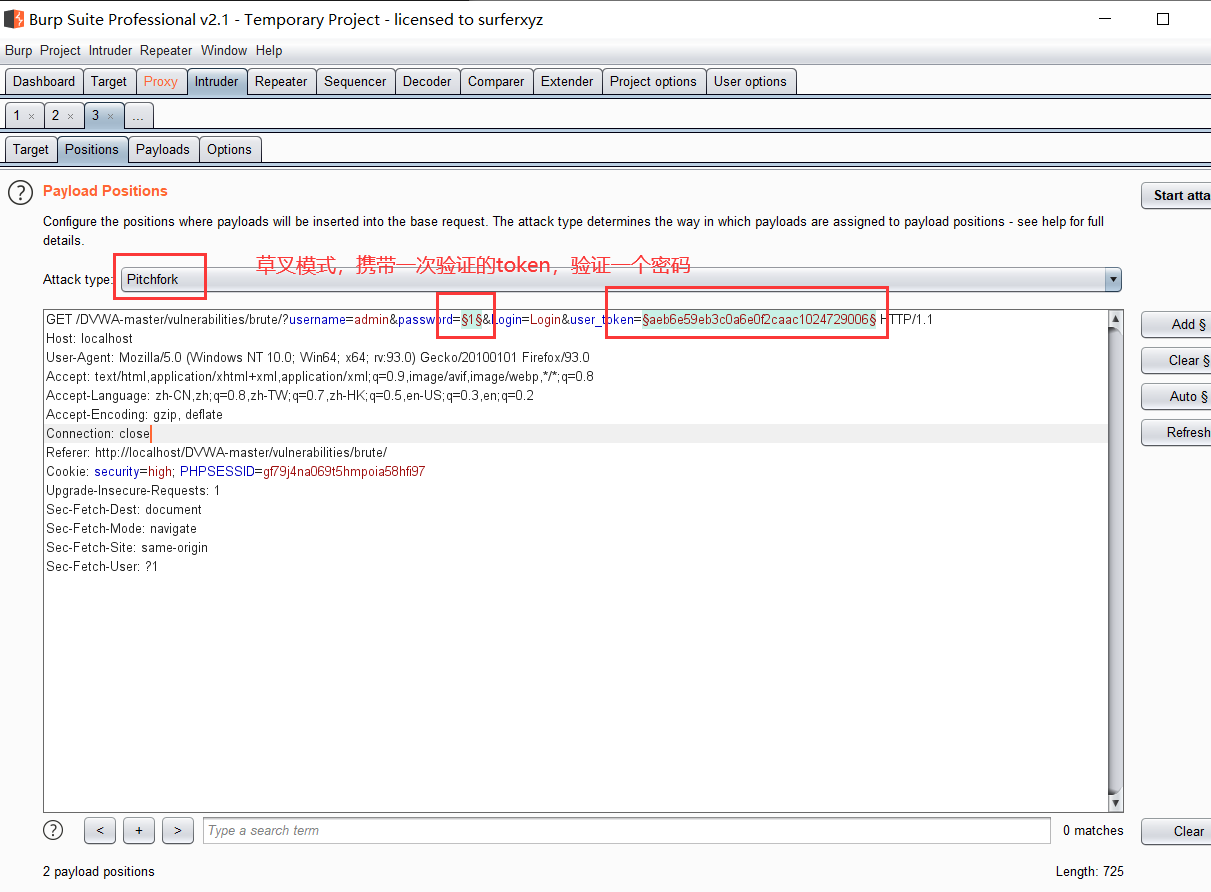Click the Refresh button

[1176, 432]
